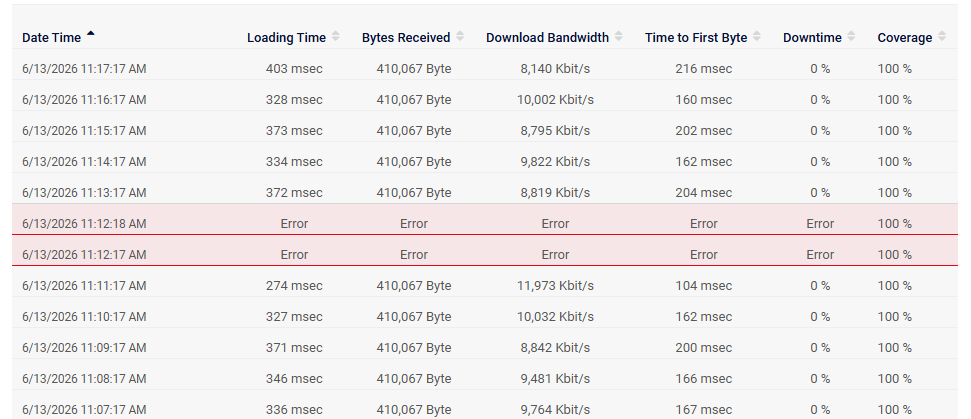The width and height of the screenshot is (971, 419).
Task: Sort by Download Bandwidth column label
Action: coord(547,38)
